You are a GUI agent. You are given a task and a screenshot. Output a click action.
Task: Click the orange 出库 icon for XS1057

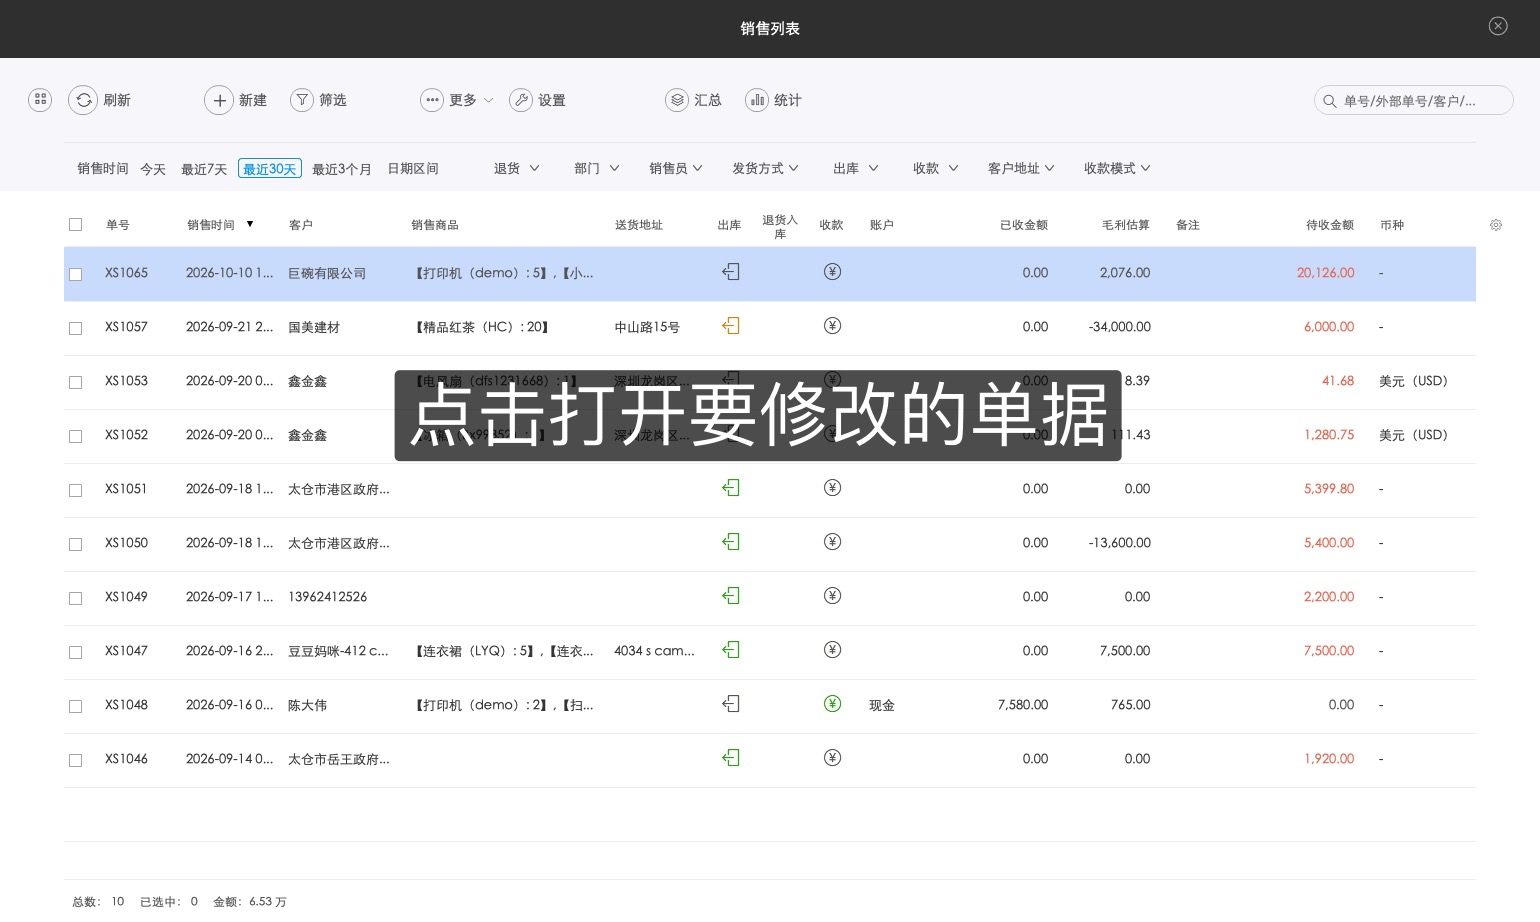tap(731, 326)
